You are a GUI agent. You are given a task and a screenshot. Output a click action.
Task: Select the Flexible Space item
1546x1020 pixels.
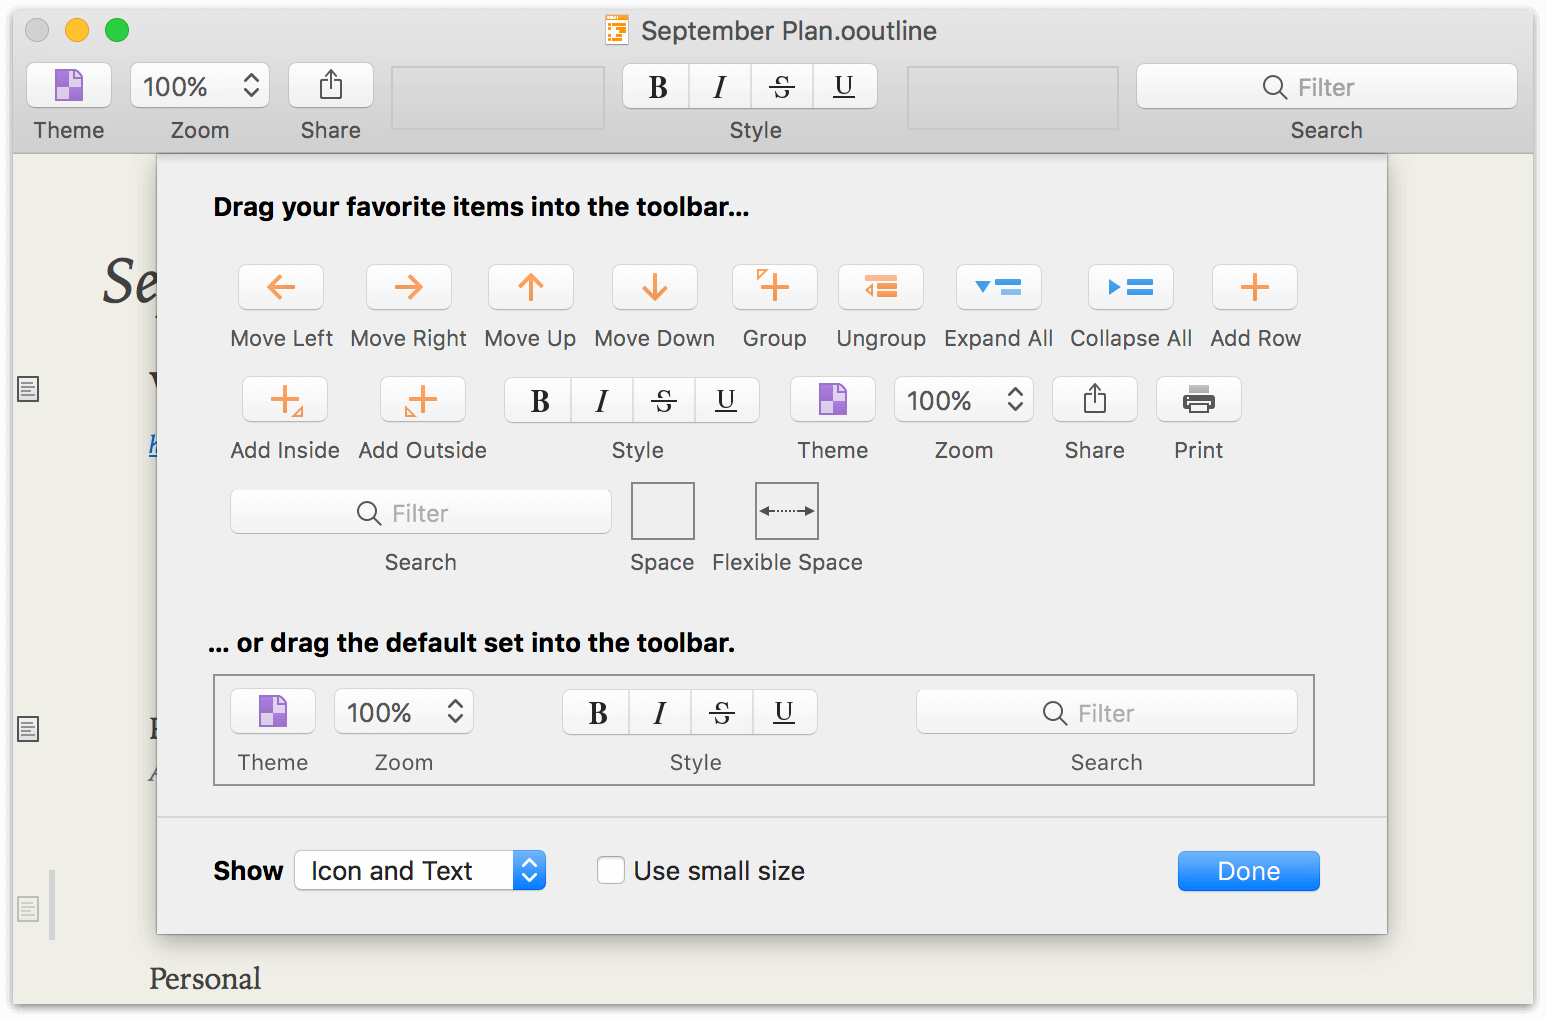coord(787,511)
